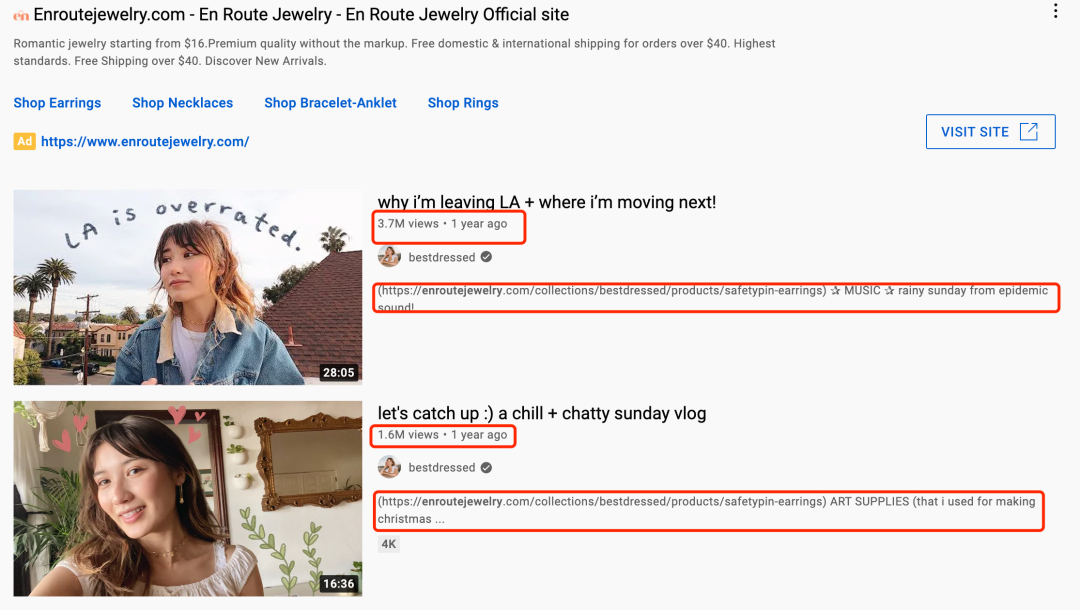Click the 4K badge under sunday vlog

pyautogui.click(x=388, y=544)
